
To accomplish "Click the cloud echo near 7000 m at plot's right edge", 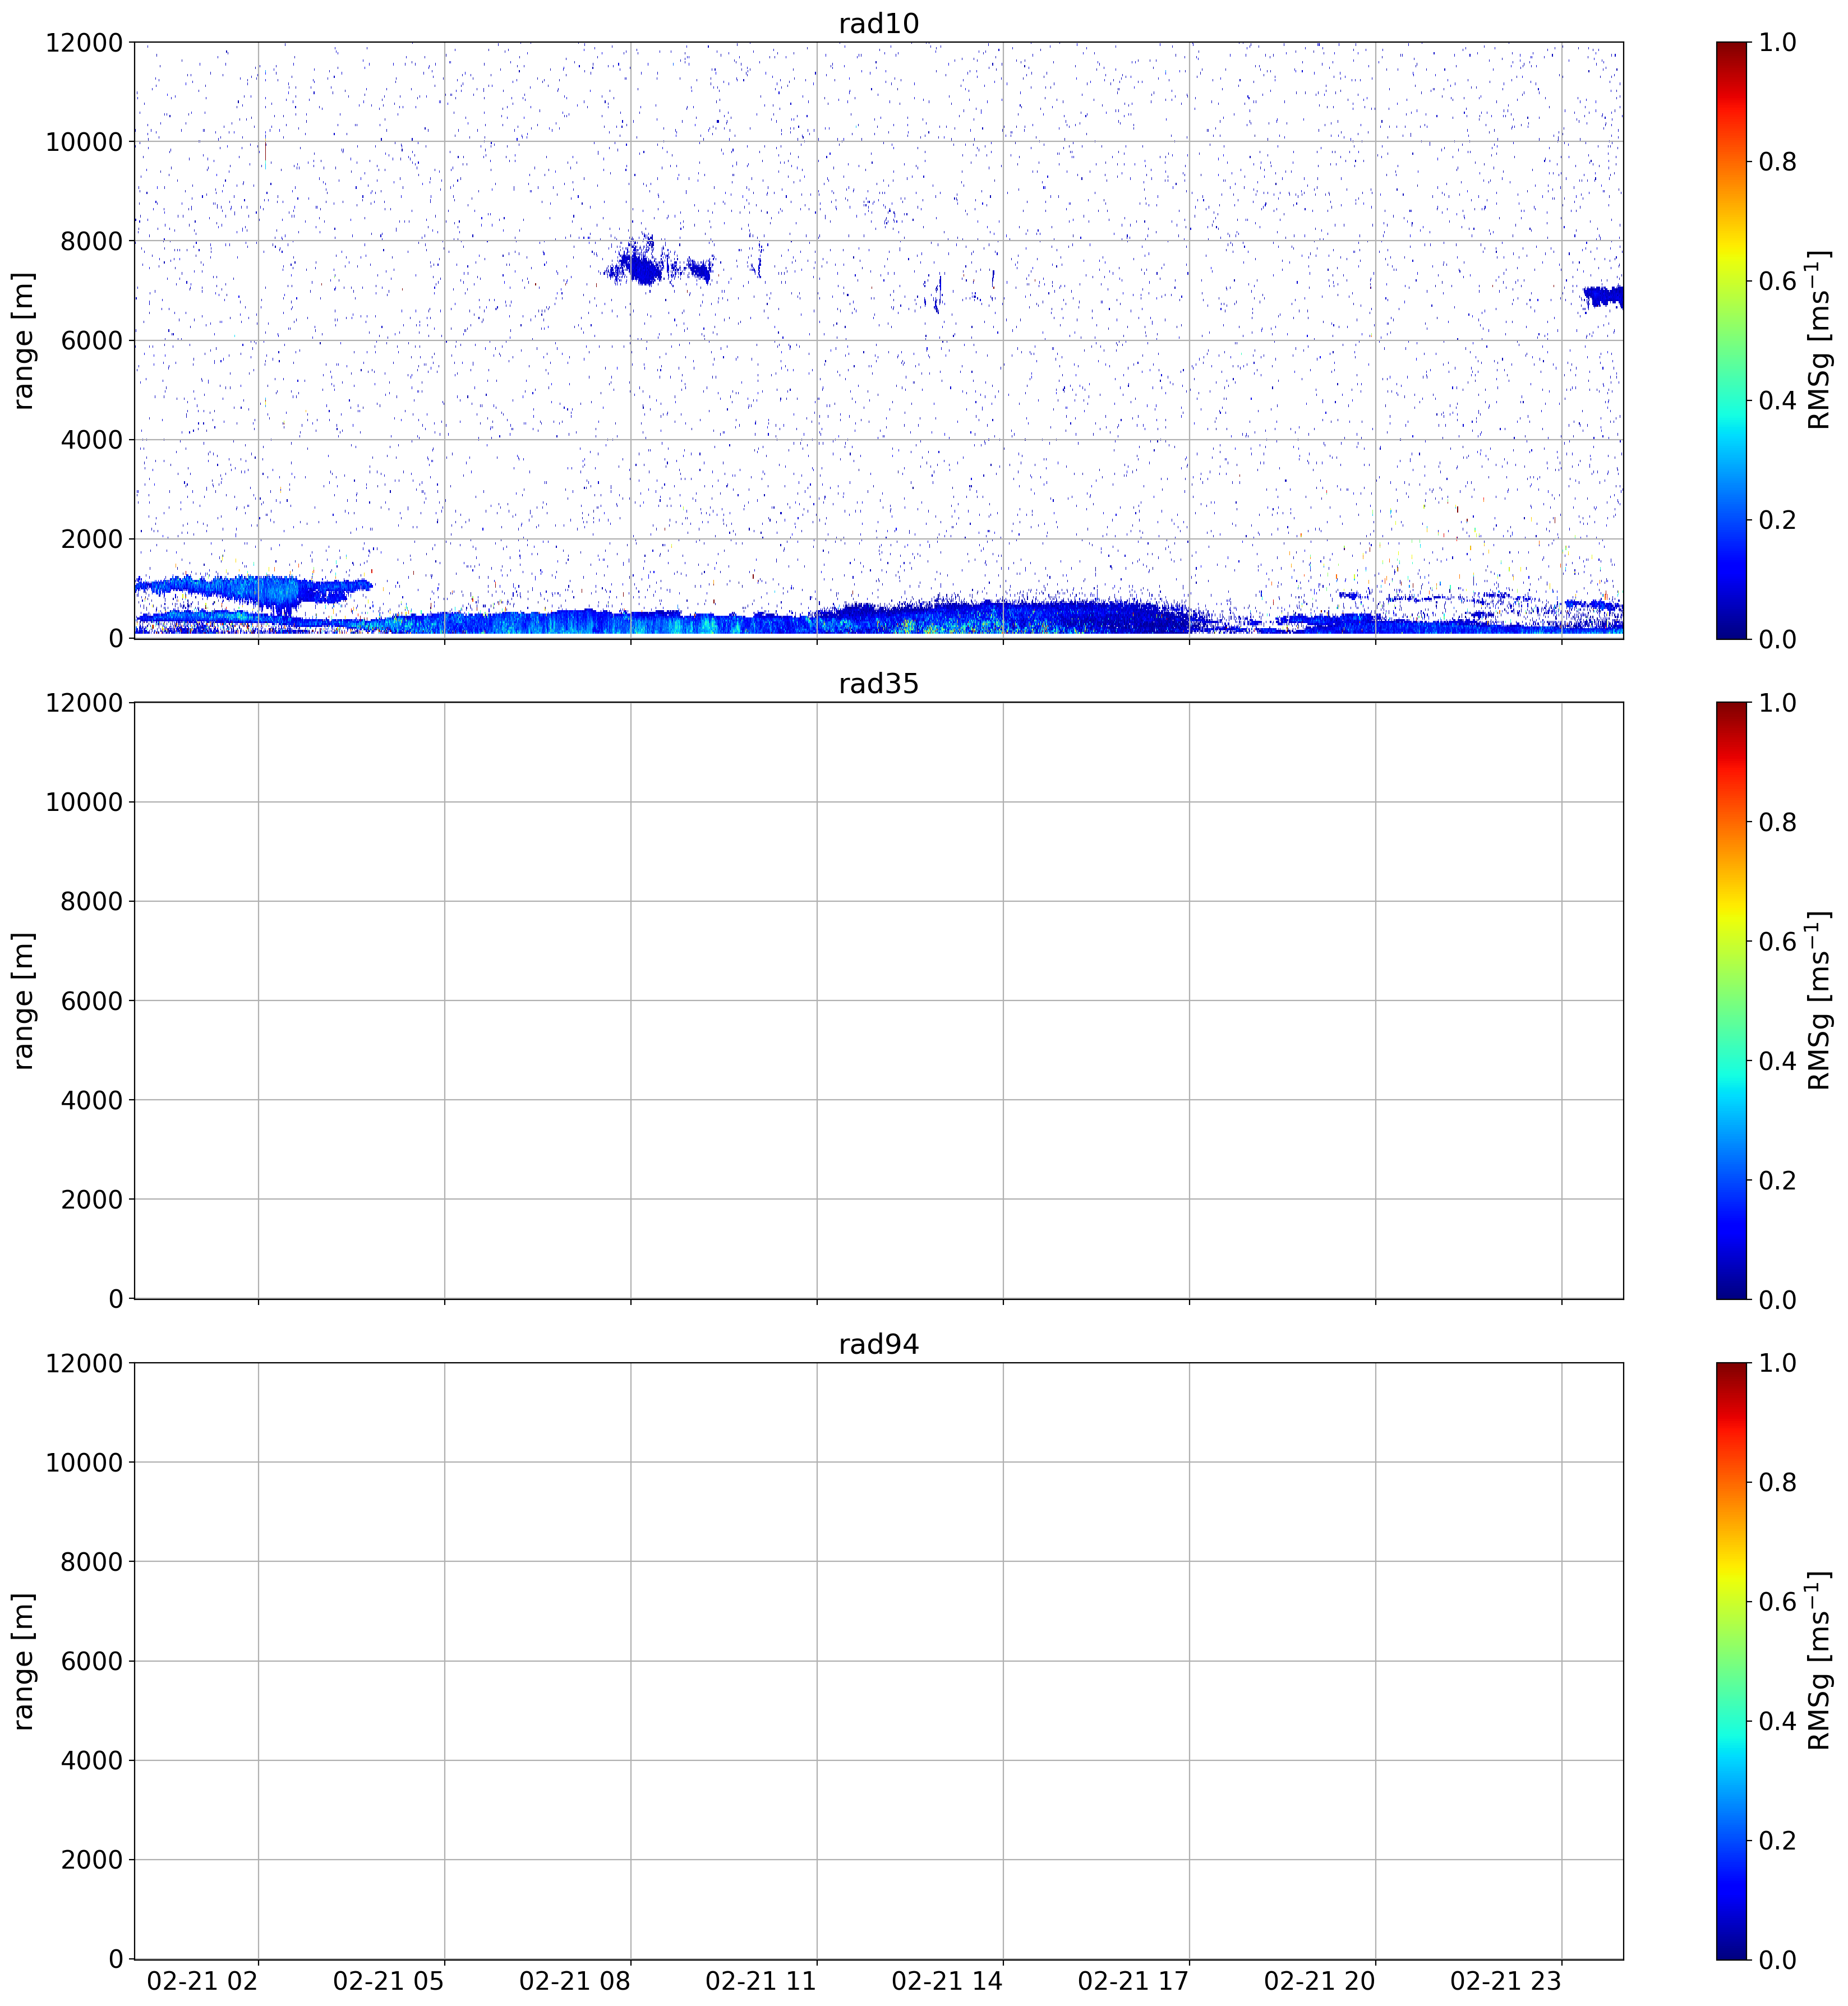I will (x=1603, y=297).
